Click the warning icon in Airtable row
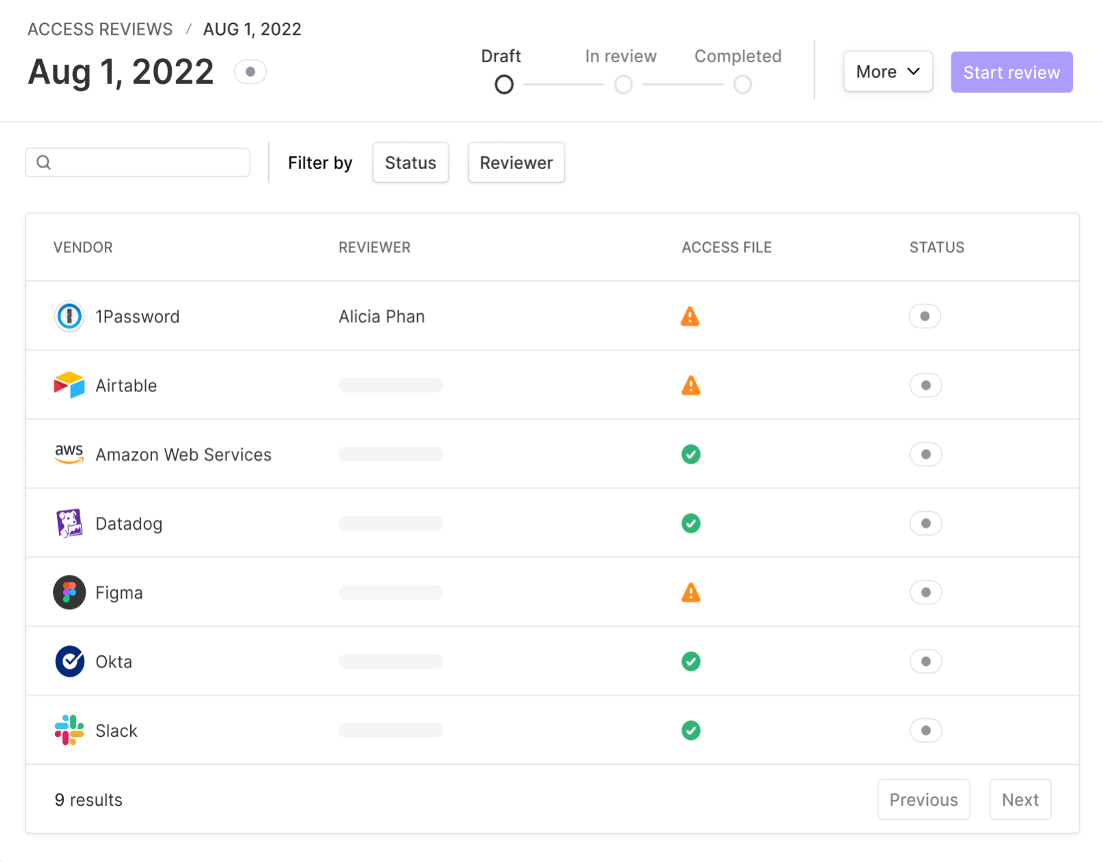This screenshot has width=1103, height=862. point(691,386)
